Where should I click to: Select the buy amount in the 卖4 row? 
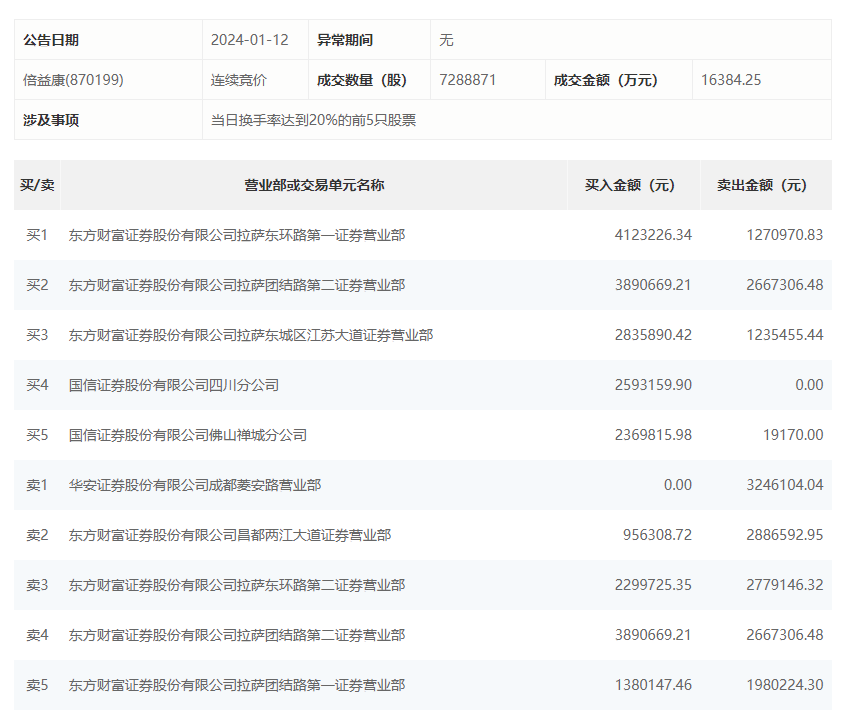coord(653,635)
